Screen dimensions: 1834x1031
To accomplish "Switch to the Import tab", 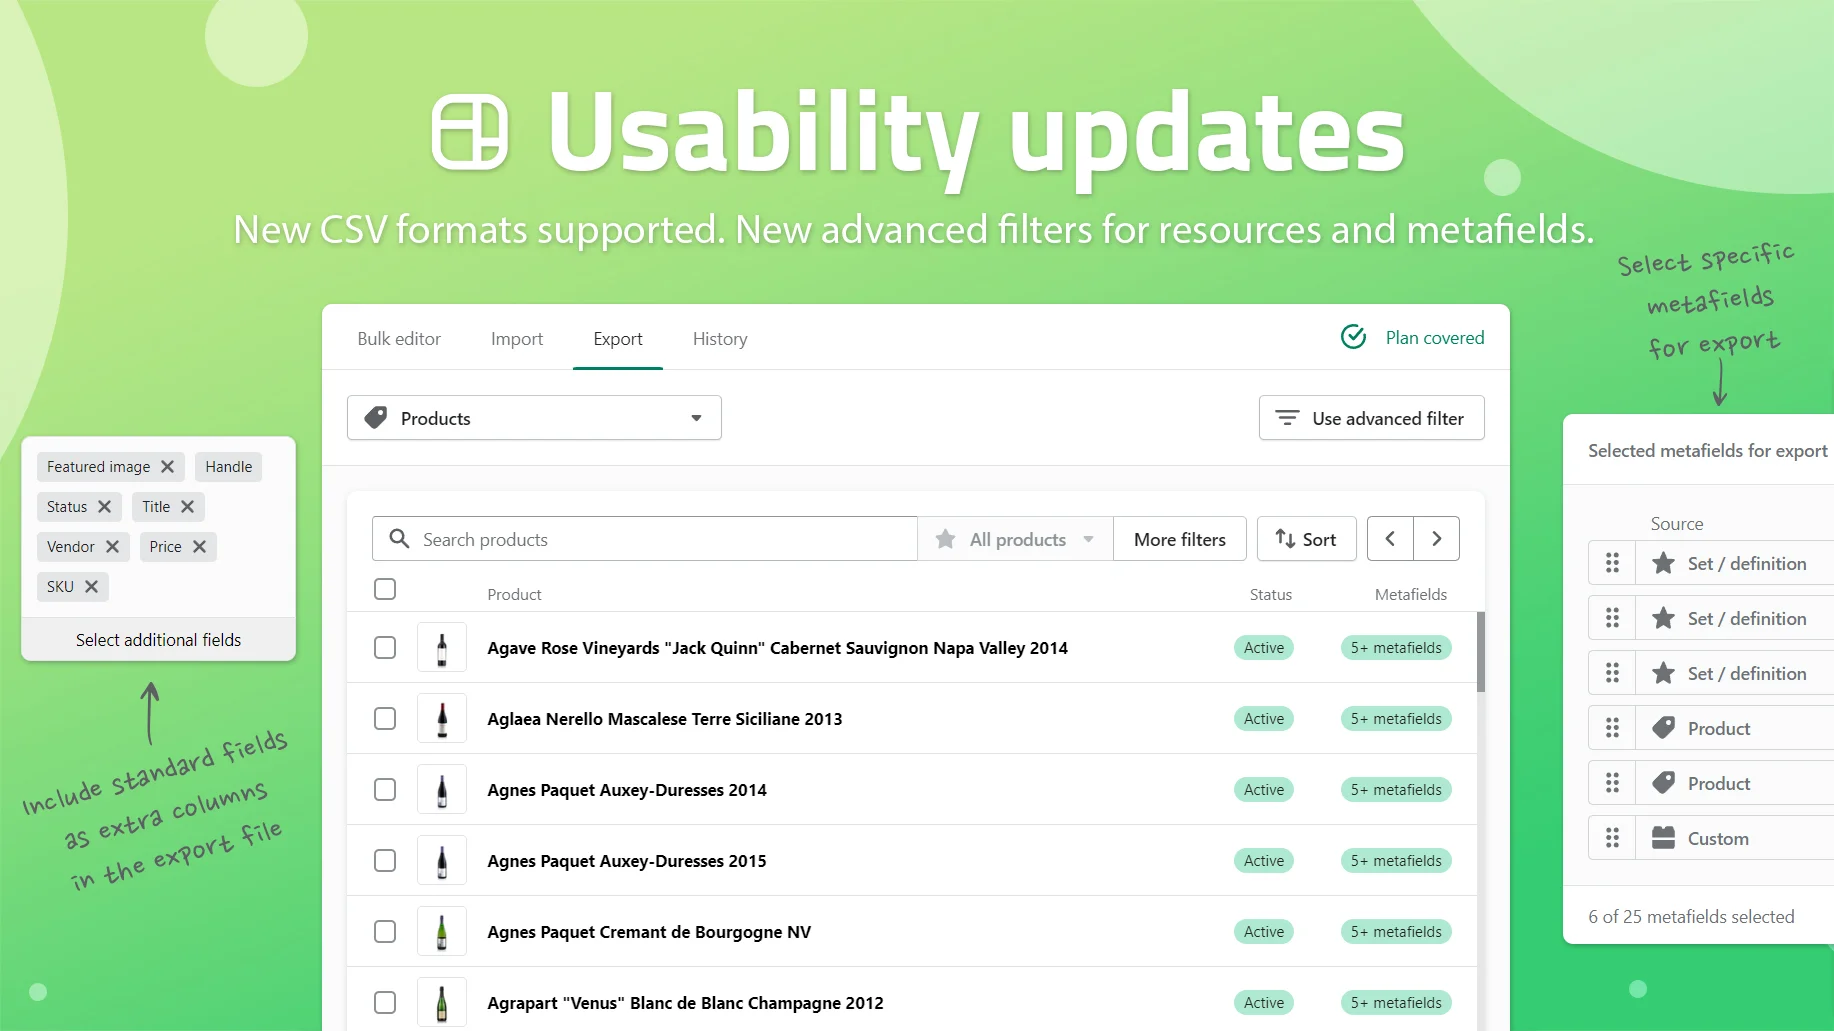I will [517, 339].
